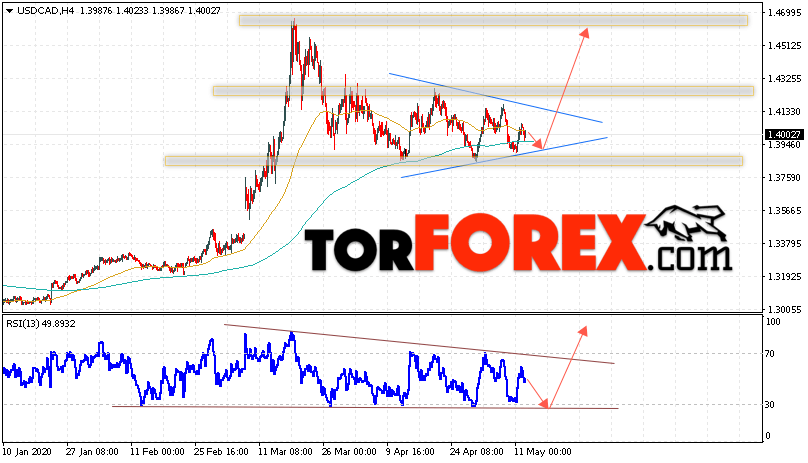Click price scale value 1.33795
The image size is (808, 463).
(x=784, y=243)
